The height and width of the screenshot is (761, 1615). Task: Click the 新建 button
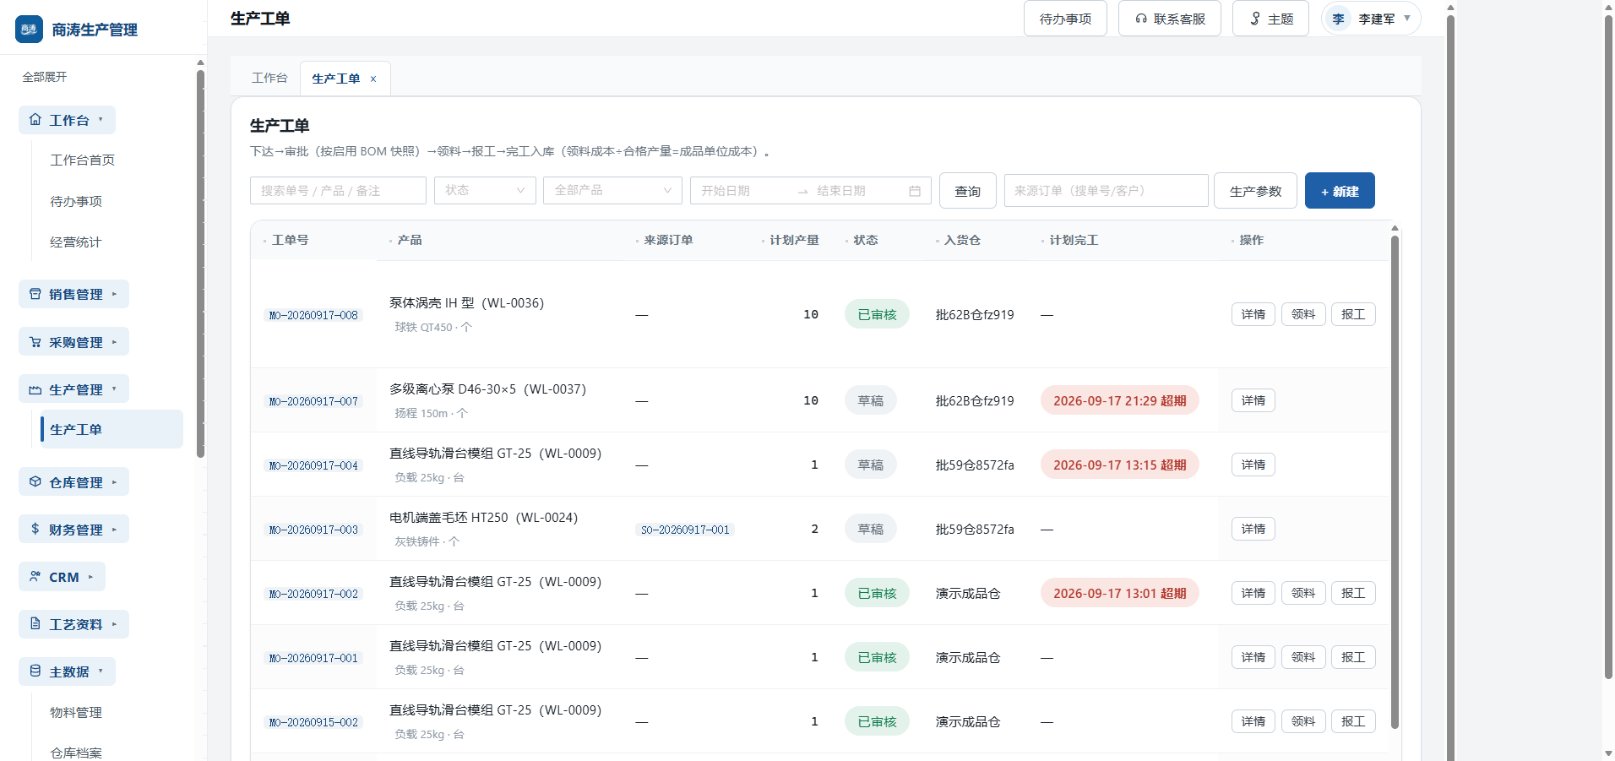[1340, 191]
